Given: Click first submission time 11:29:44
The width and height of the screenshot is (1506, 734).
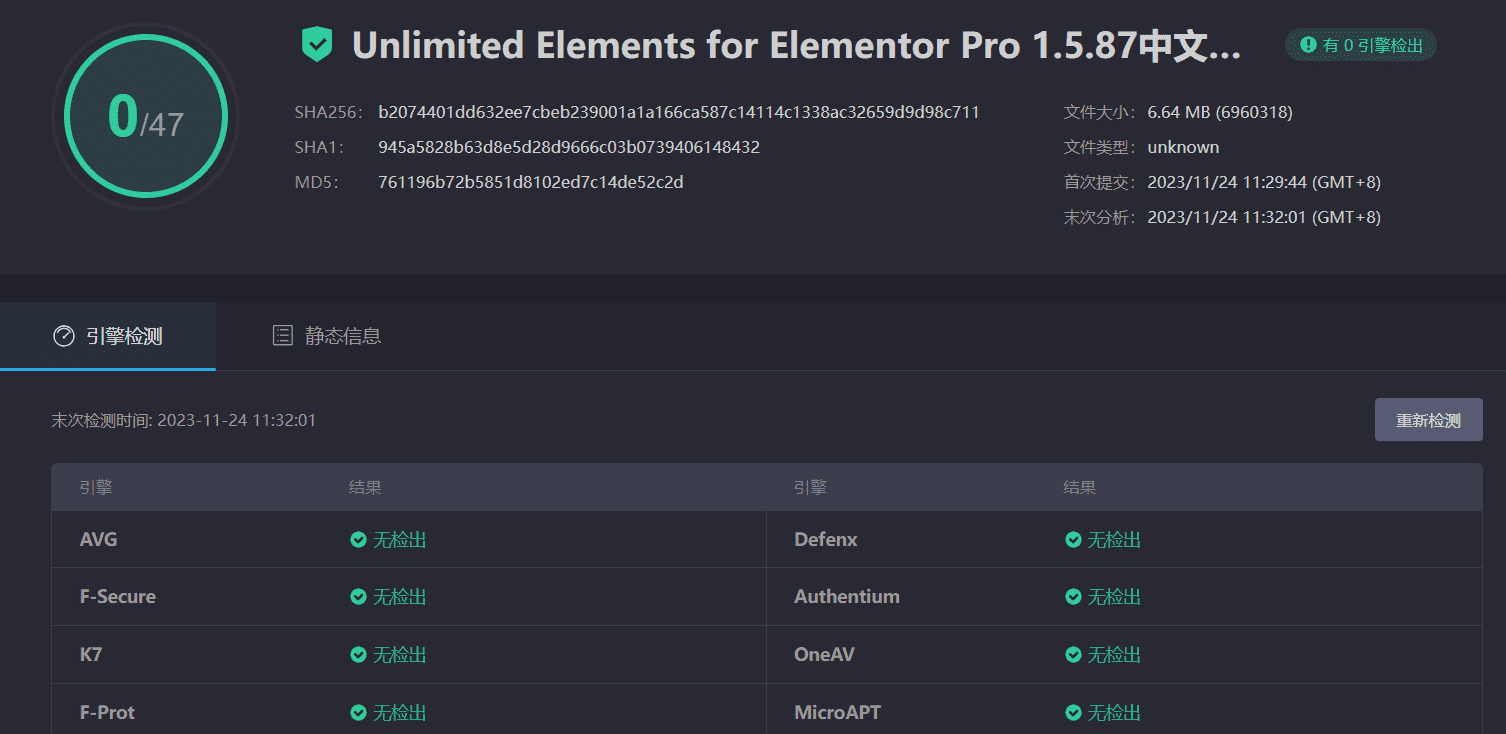Looking at the screenshot, I should click(x=1264, y=182).
